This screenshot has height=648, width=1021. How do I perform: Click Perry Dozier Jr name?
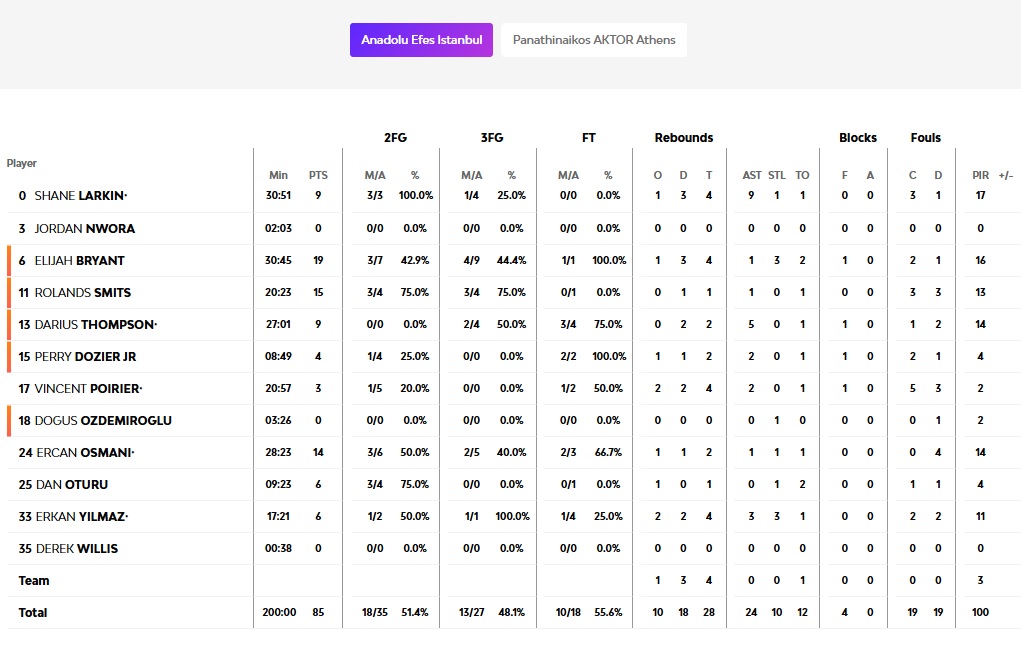pyautogui.click(x=85, y=357)
